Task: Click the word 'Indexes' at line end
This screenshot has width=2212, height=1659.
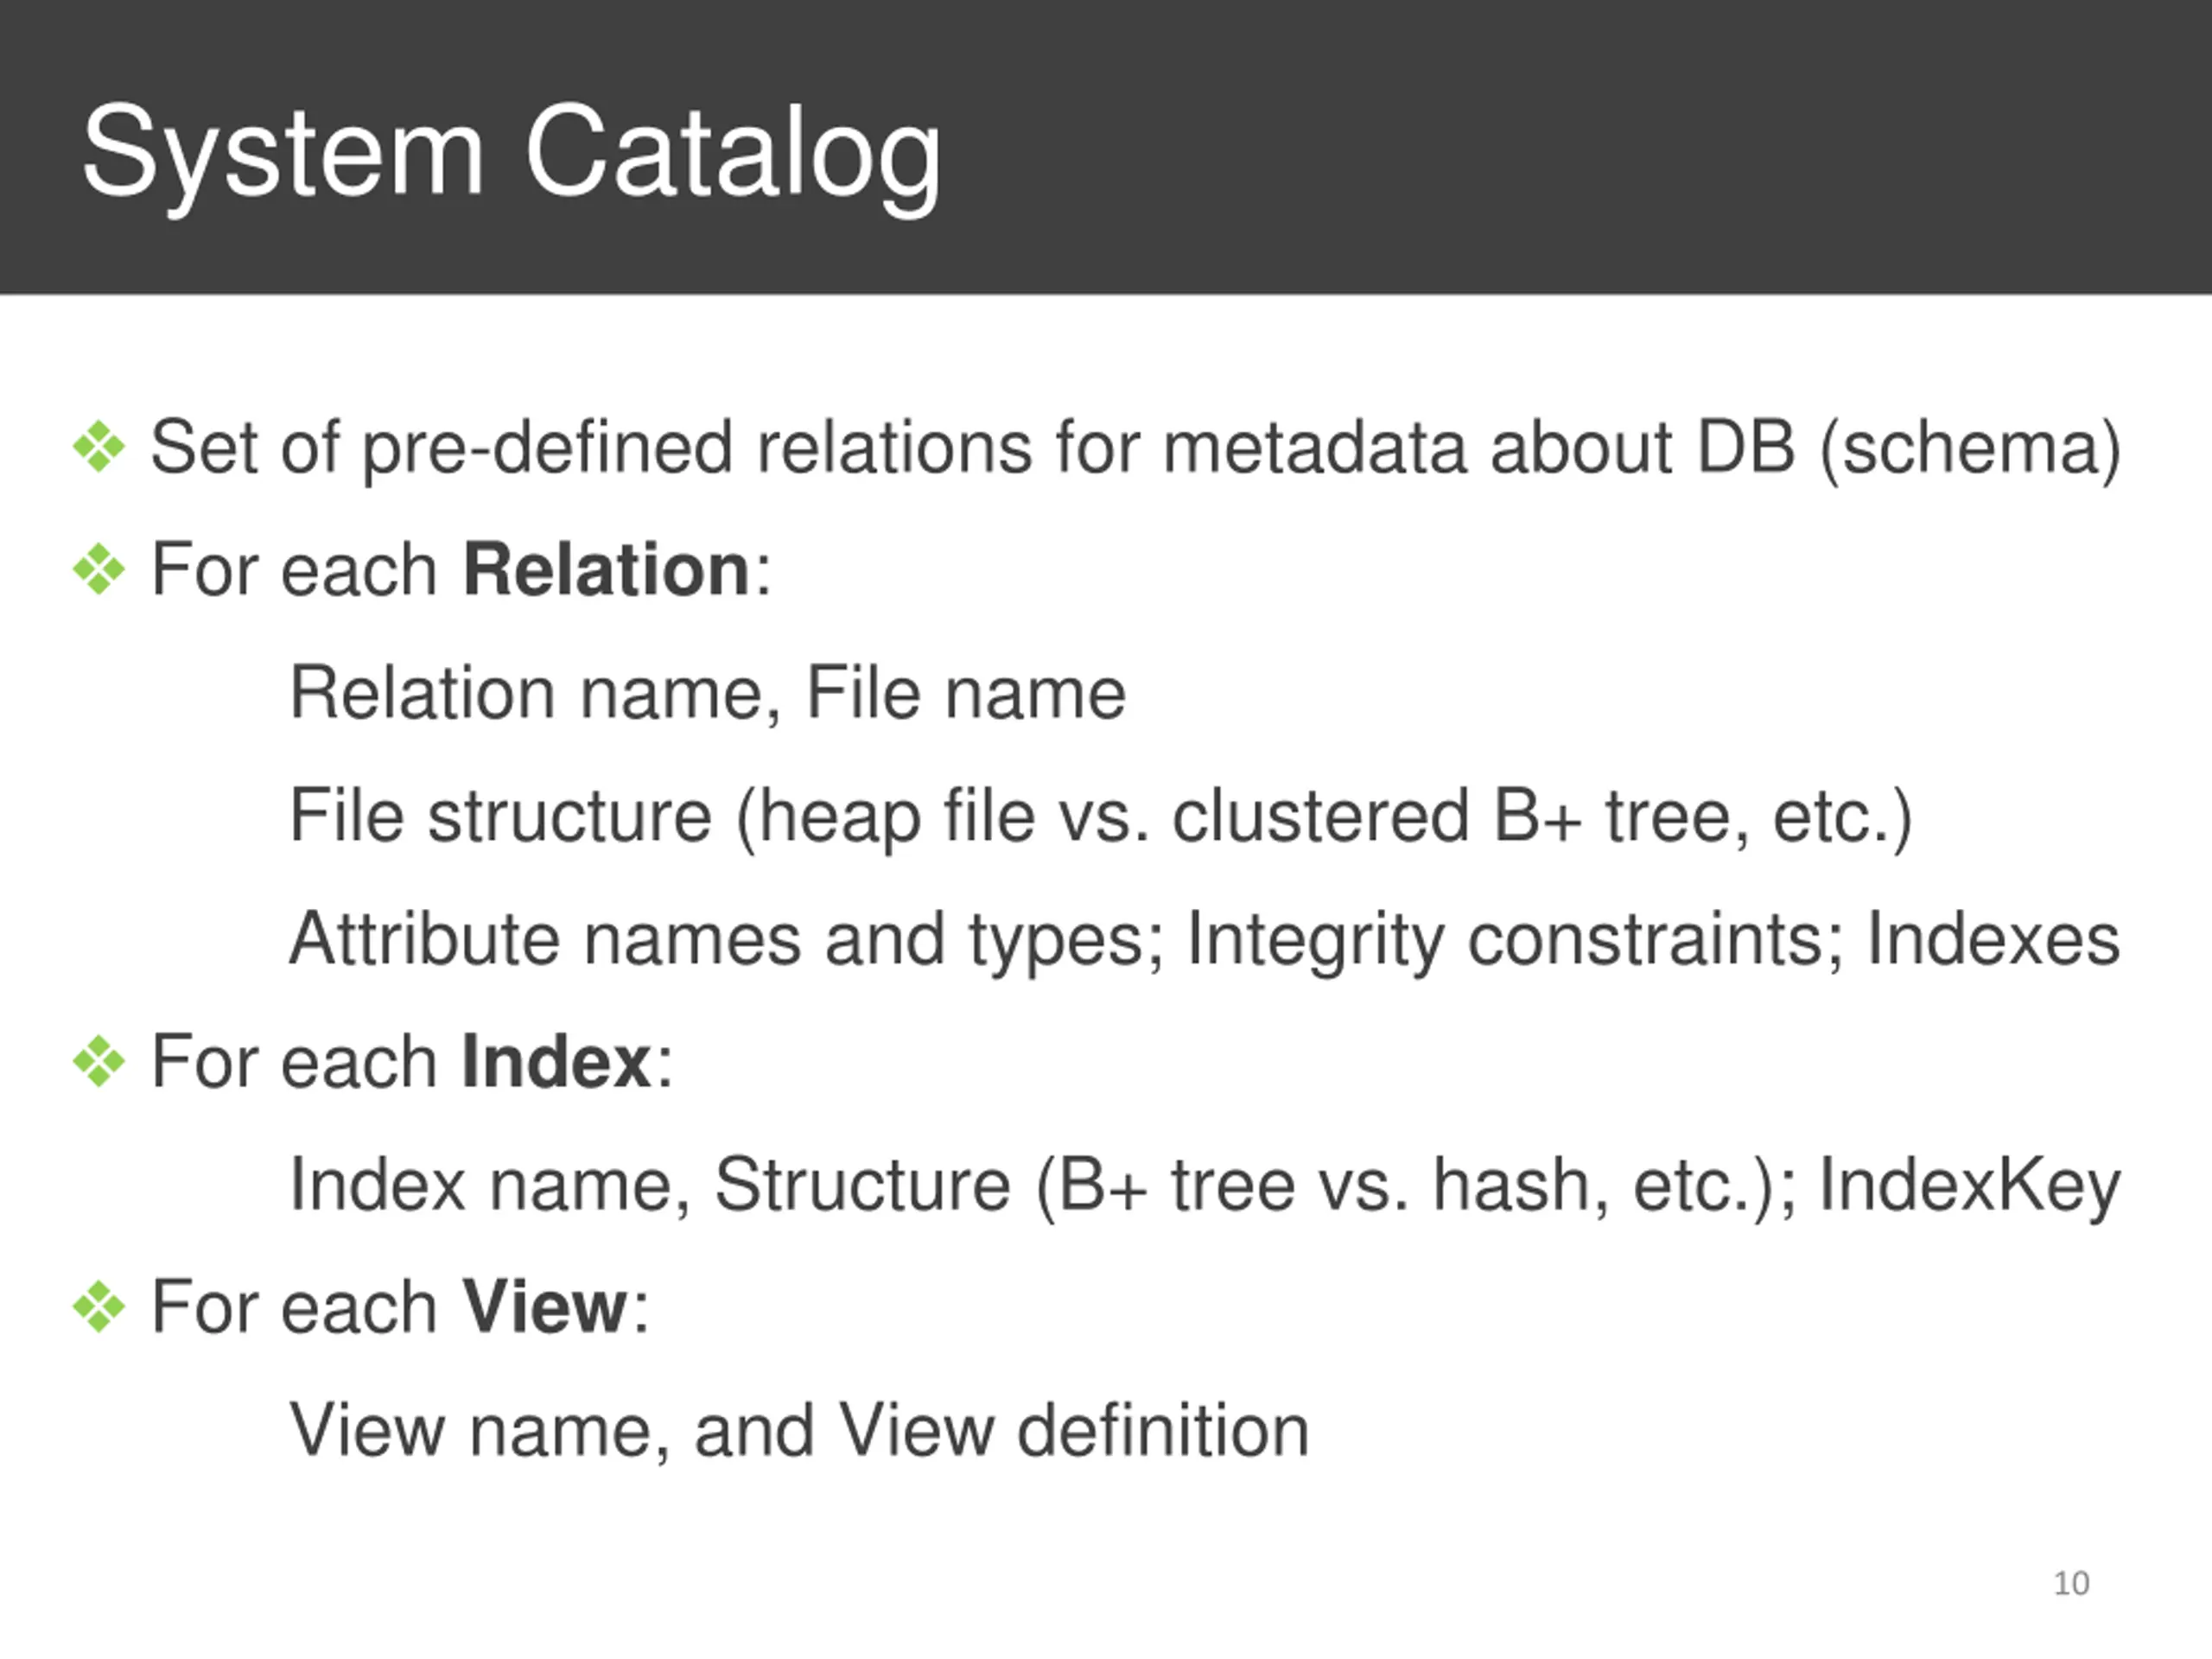Action: pyautogui.click(x=1993, y=939)
